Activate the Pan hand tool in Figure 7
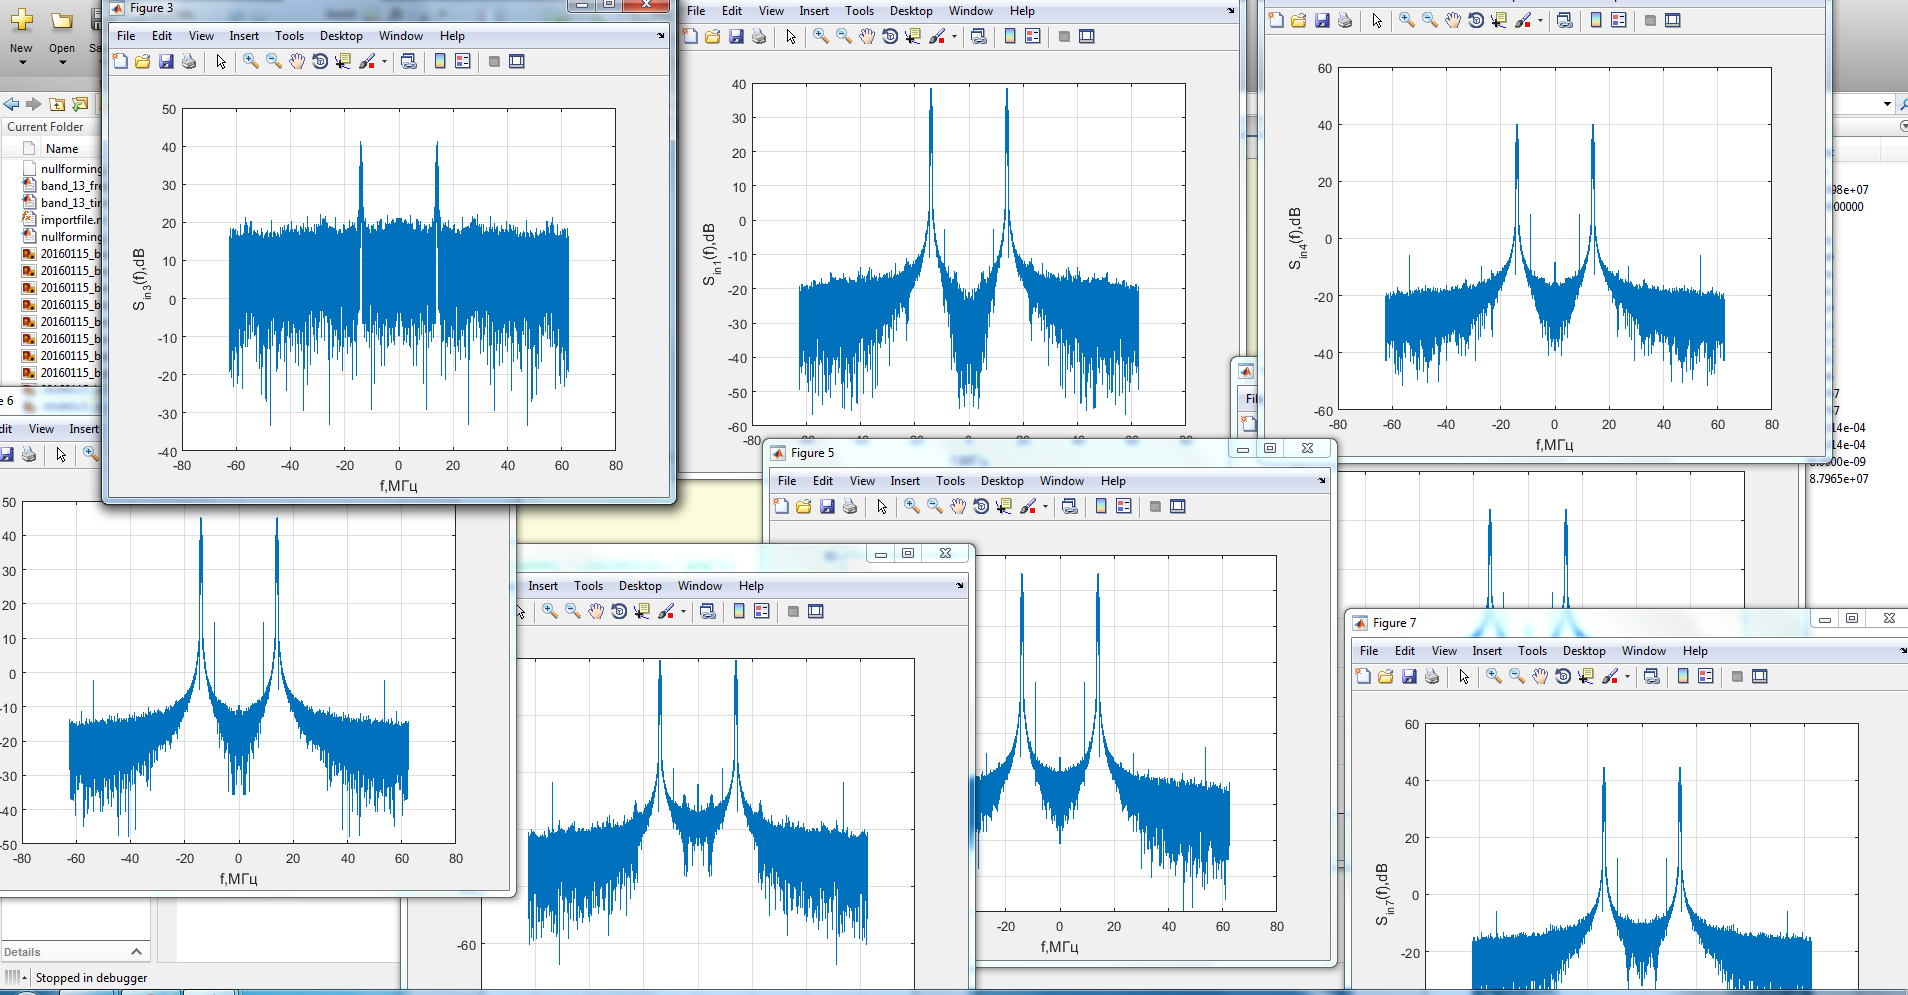This screenshot has width=1908, height=995. tap(1540, 677)
